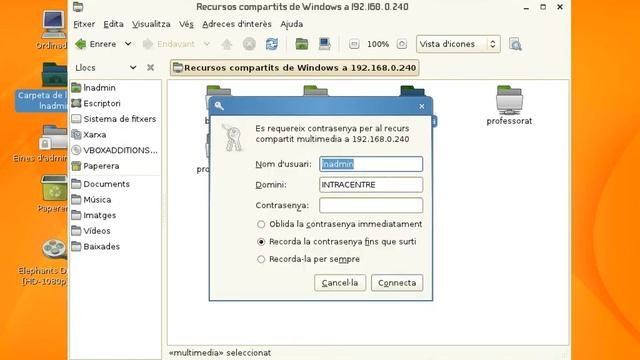Click the Endavant forward button
This screenshot has width=640, height=360.
point(168,44)
